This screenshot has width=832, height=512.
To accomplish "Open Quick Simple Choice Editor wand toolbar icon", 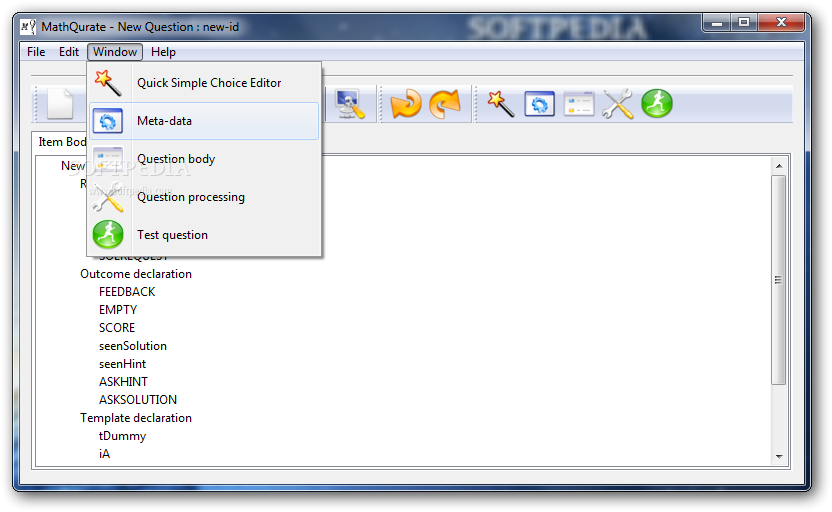I will [x=501, y=103].
